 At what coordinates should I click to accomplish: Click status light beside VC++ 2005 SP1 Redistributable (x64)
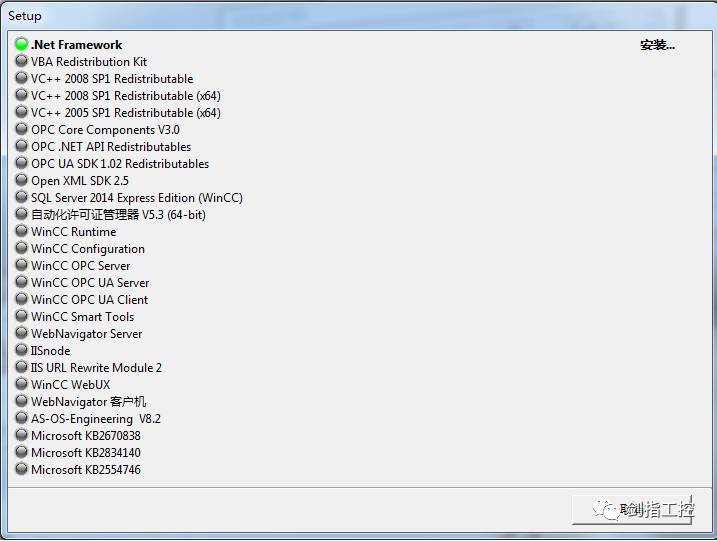[x=21, y=112]
